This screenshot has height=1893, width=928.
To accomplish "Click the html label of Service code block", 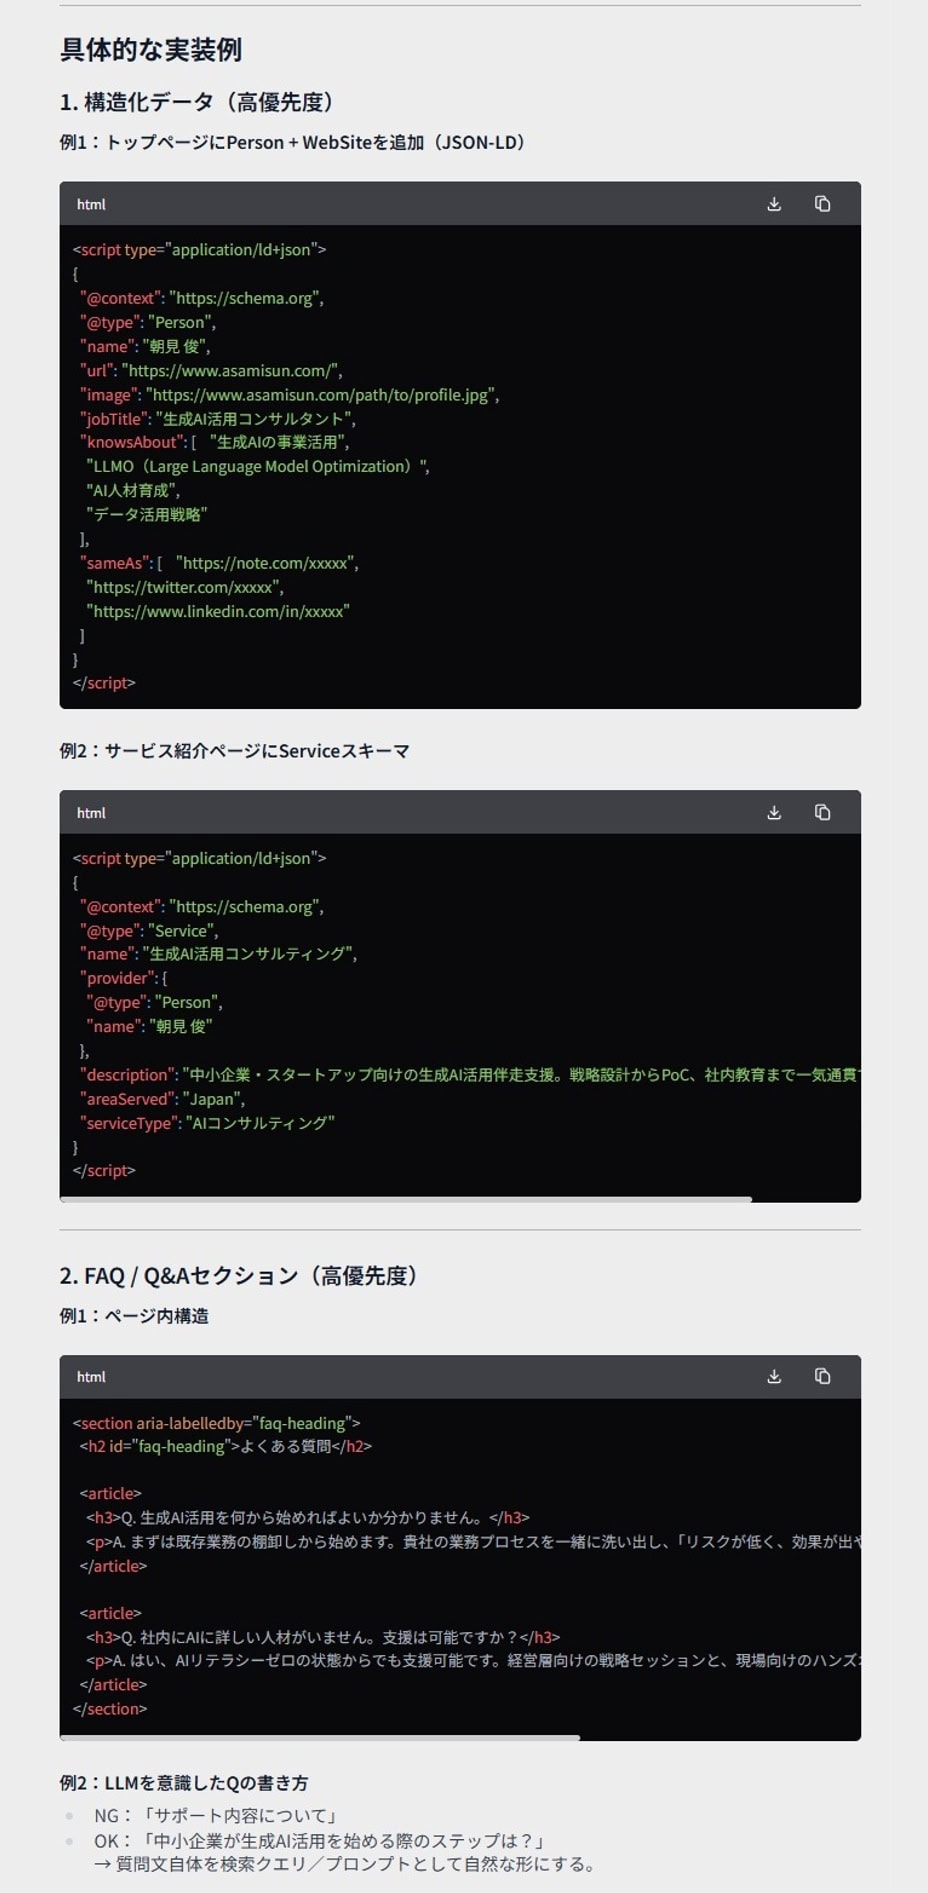I will coord(91,814).
